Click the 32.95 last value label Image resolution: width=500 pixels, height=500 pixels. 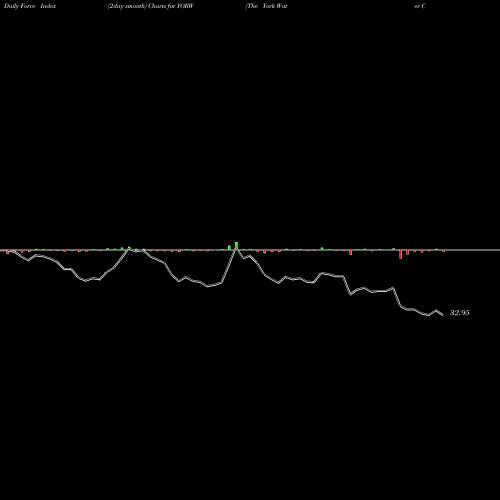coord(460,313)
